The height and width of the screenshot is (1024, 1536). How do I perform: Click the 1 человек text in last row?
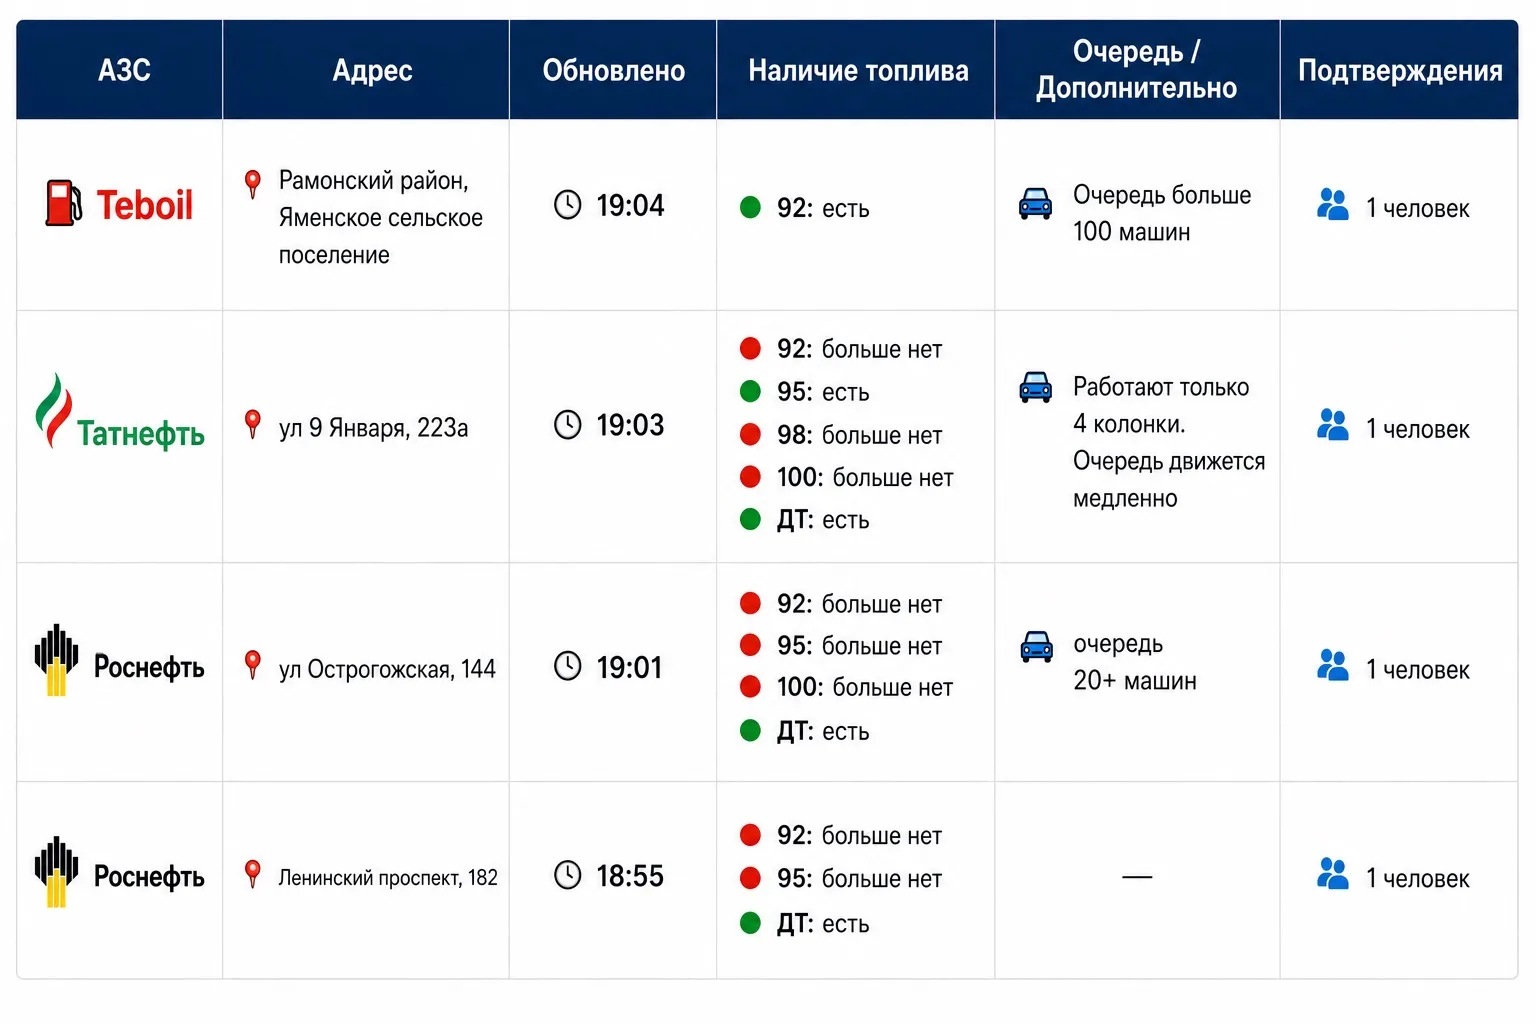[x=1418, y=878]
